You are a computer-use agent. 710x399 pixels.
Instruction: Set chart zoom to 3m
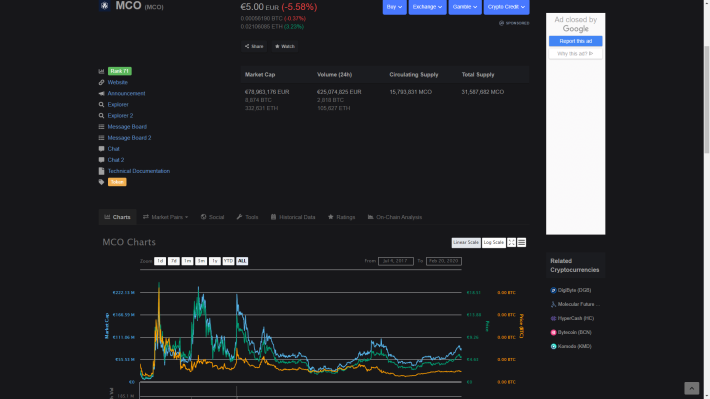201,261
